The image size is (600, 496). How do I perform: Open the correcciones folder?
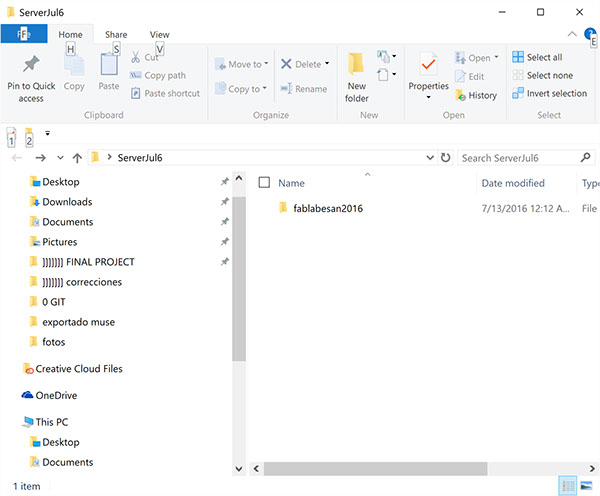[x=82, y=282]
